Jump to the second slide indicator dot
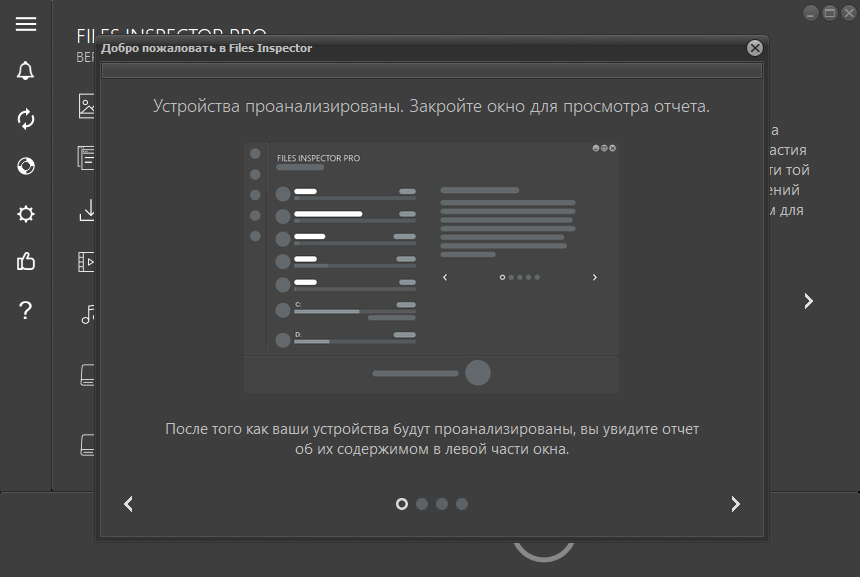The height and width of the screenshot is (577, 860). [422, 504]
